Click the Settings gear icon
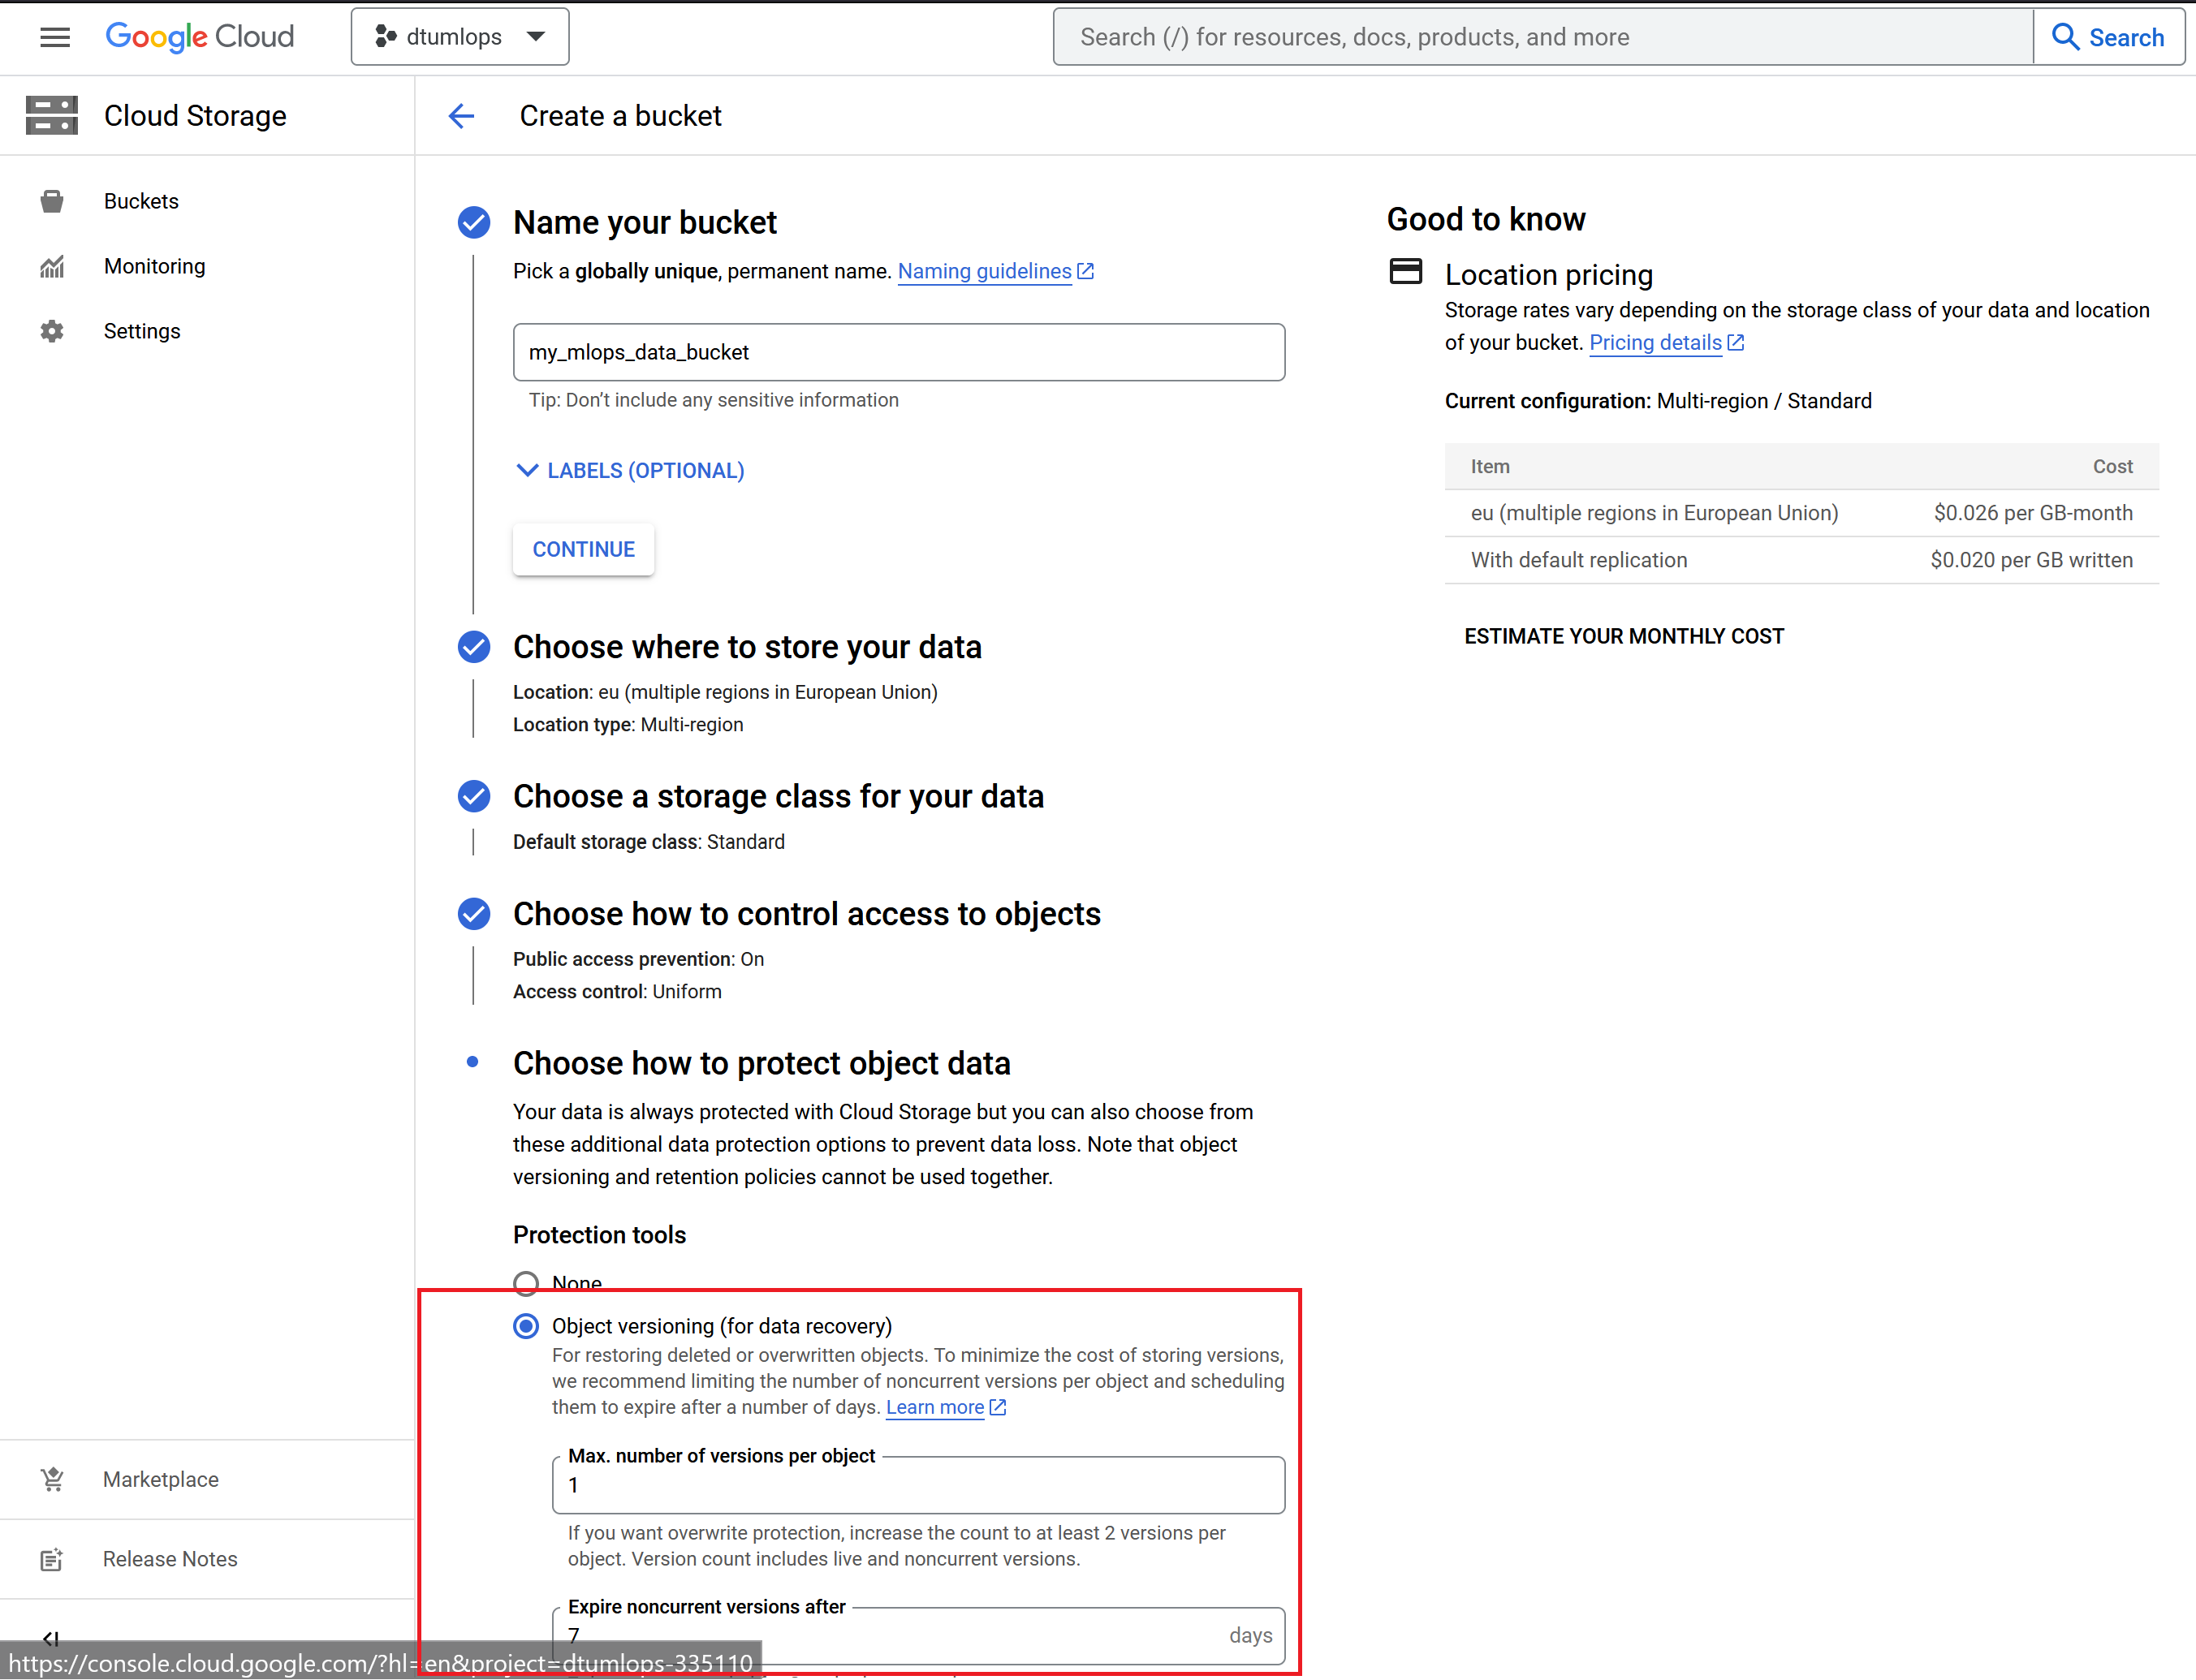 (x=52, y=331)
